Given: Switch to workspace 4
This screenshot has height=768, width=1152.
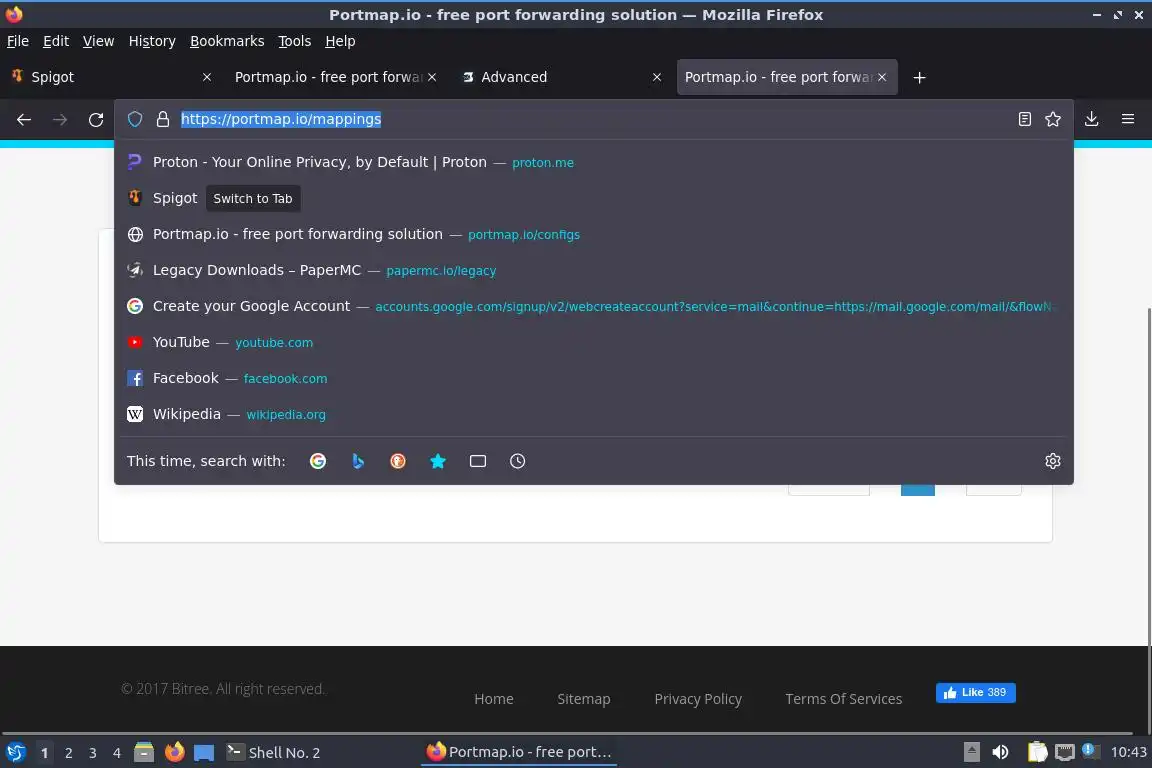Looking at the screenshot, I should tap(117, 753).
